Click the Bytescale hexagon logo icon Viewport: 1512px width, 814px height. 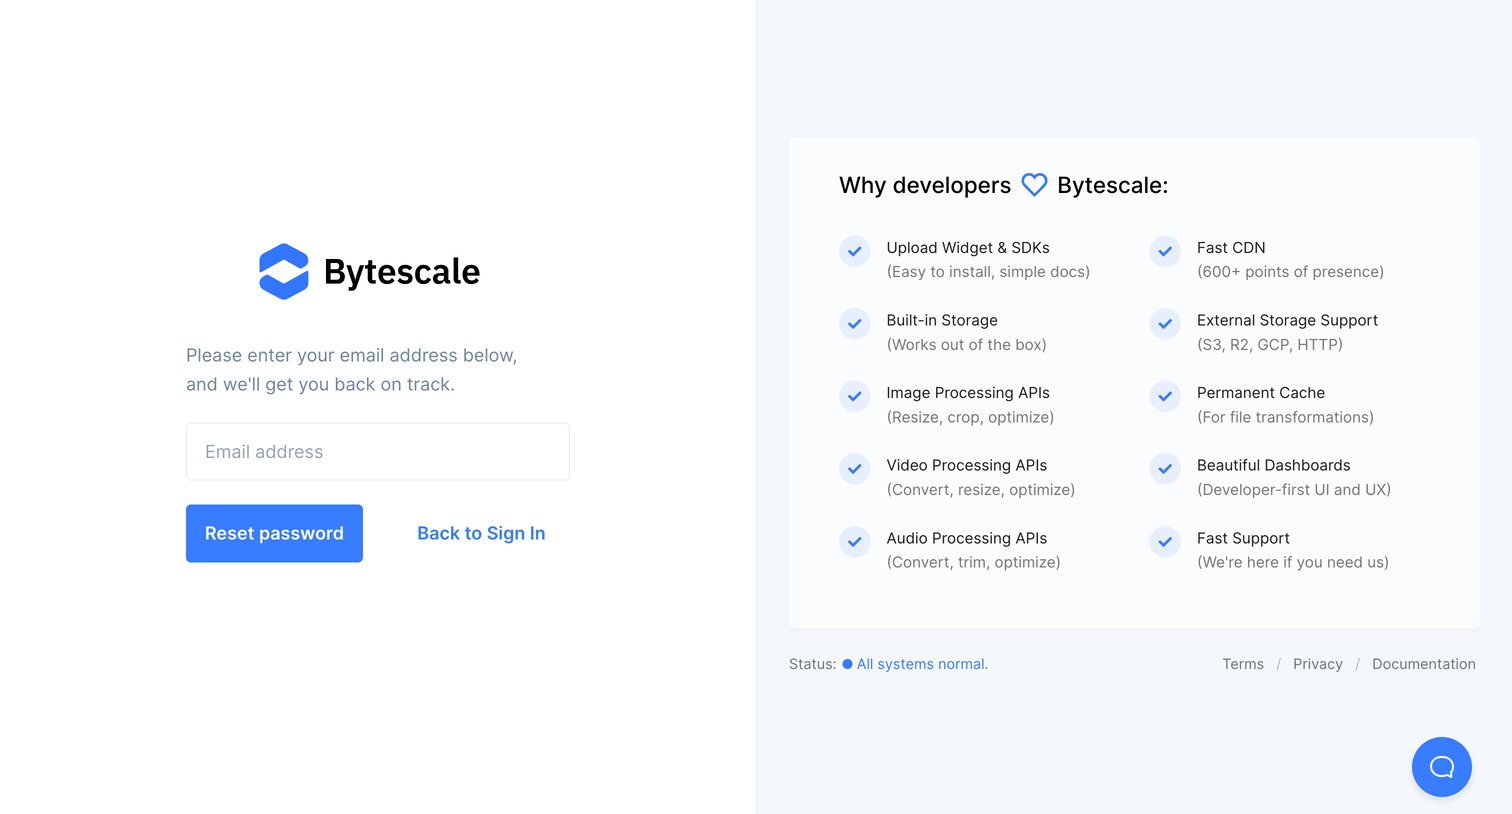click(284, 271)
